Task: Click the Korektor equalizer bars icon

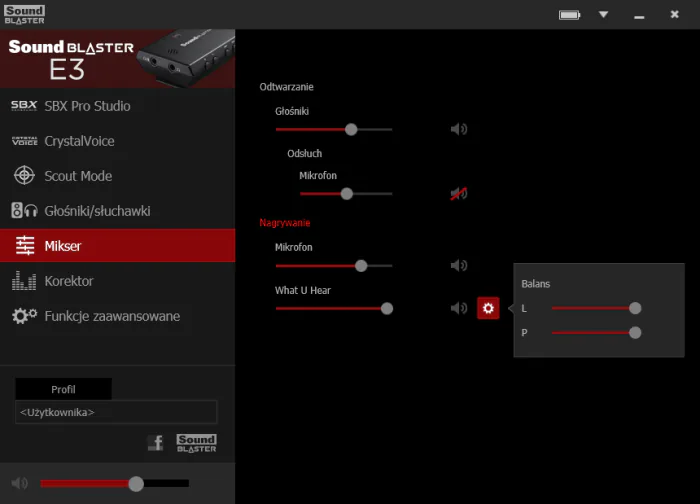Action: tap(24, 281)
